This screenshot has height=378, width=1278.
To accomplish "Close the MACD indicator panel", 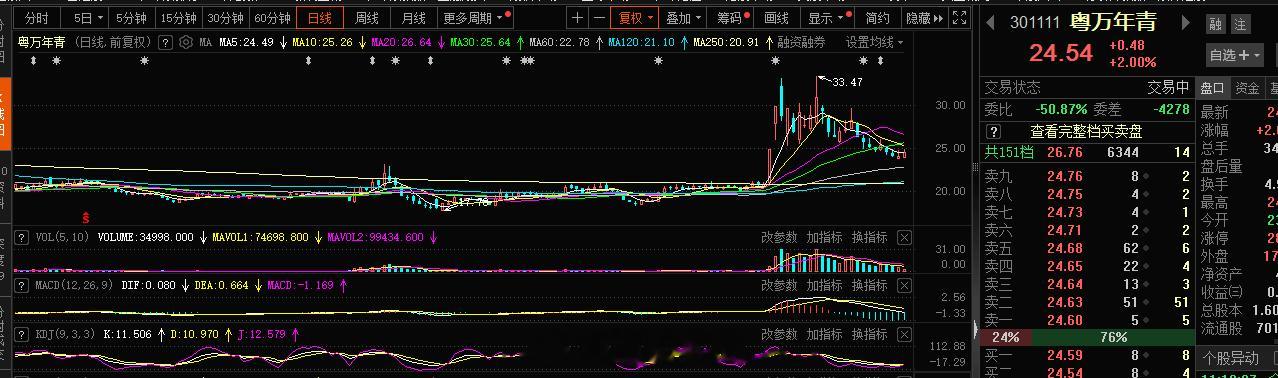I will [904, 285].
